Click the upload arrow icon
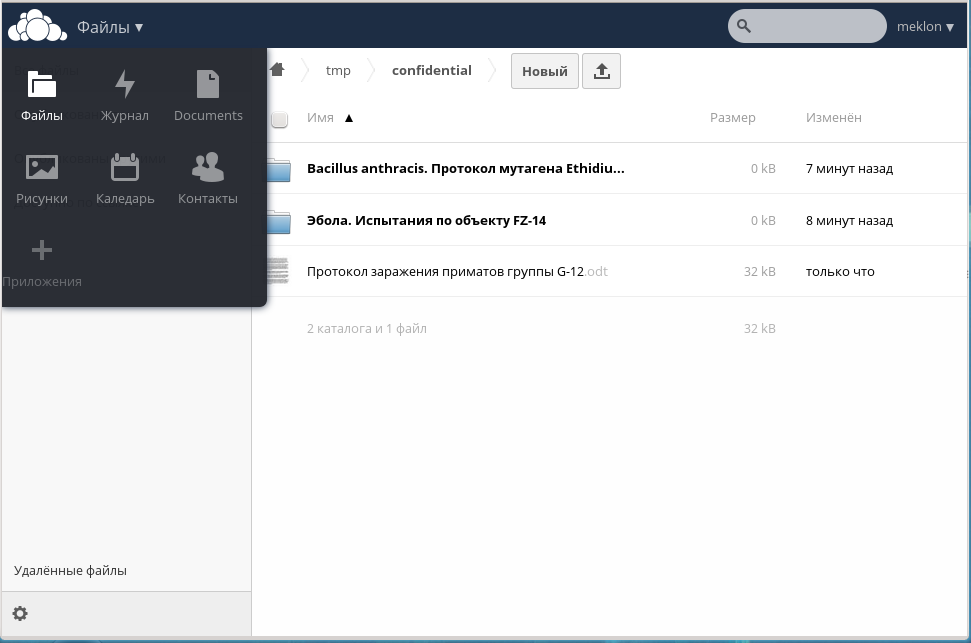This screenshot has height=643, width=971. (x=601, y=70)
